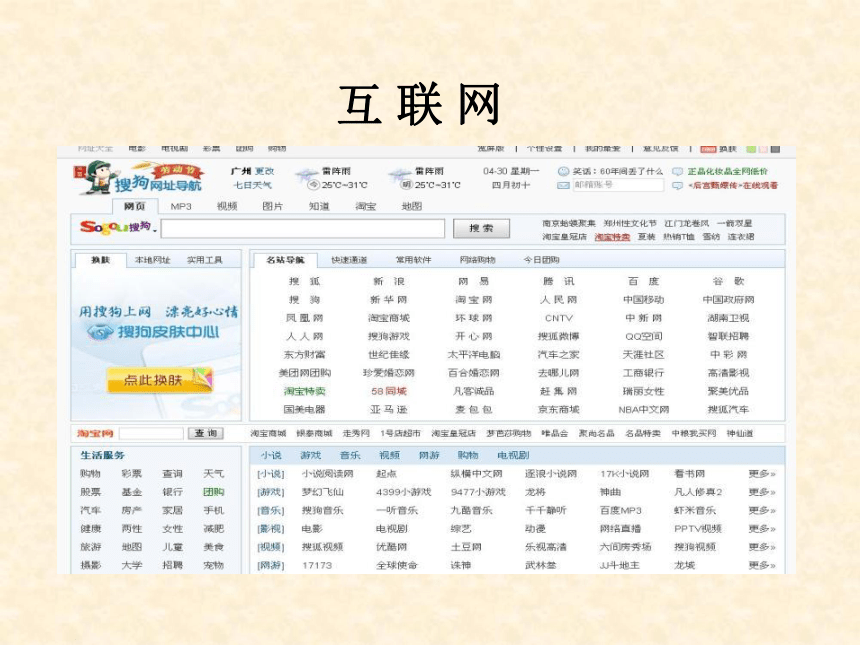Click the blue eye icon beside 搜狗皮肤中心

click(100, 332)
